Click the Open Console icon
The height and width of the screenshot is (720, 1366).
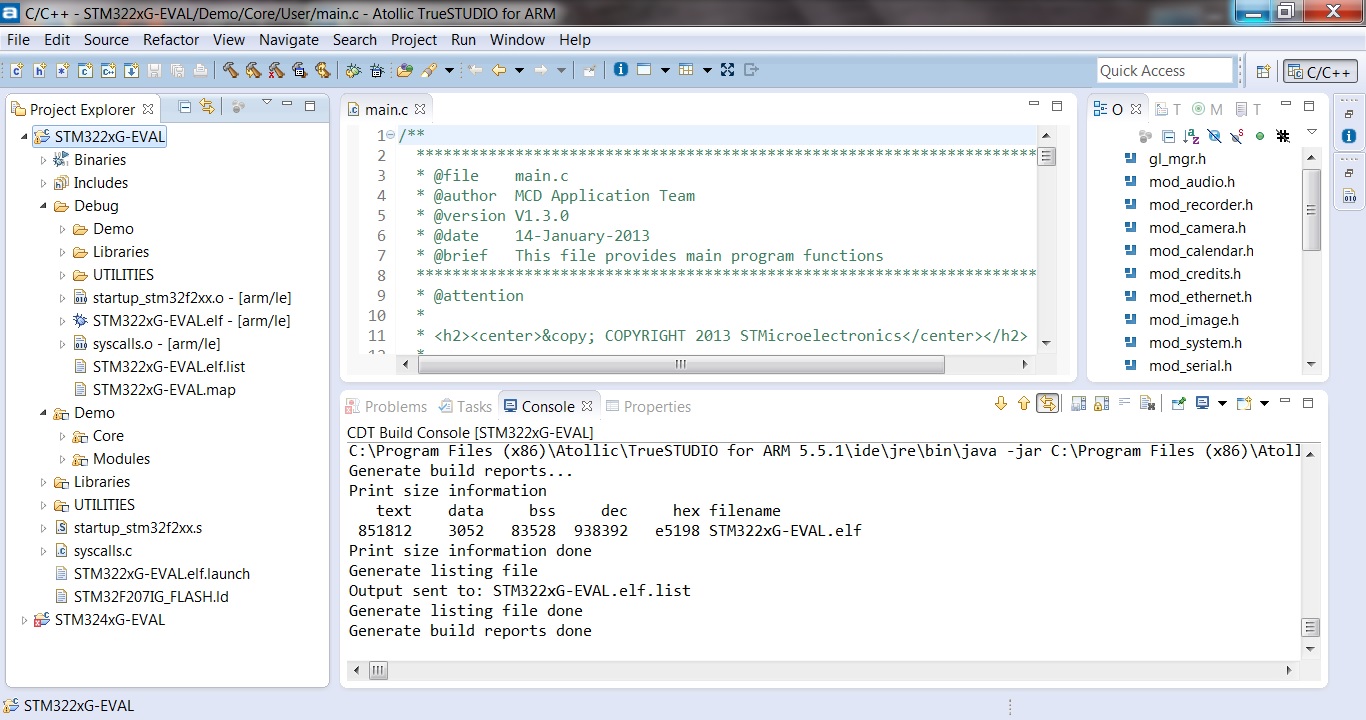point(1244,404)
